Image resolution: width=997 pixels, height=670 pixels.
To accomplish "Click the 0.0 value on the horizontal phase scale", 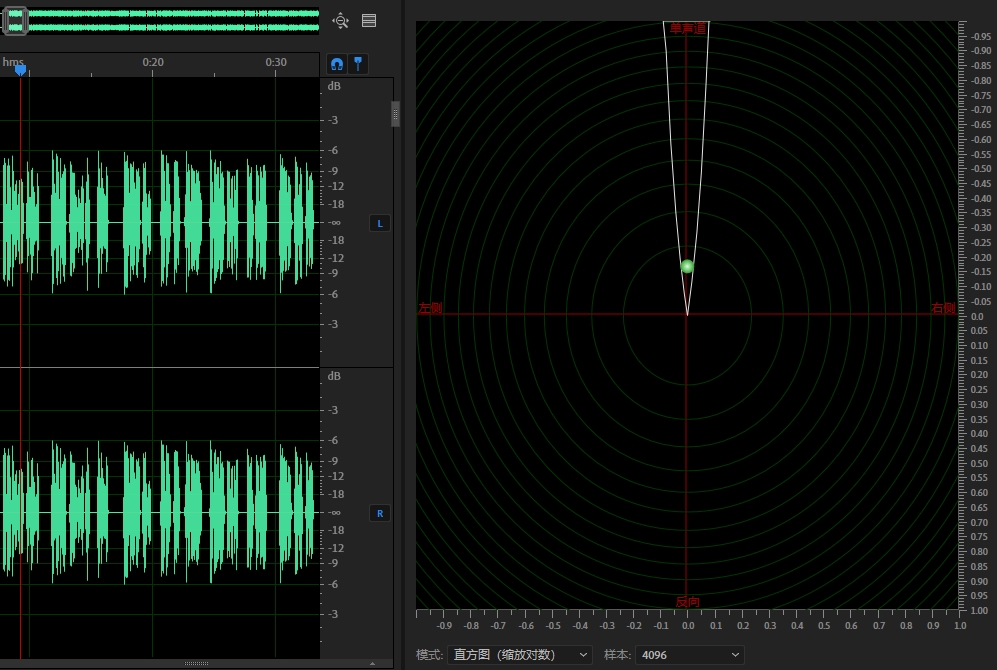I will 688,626.
